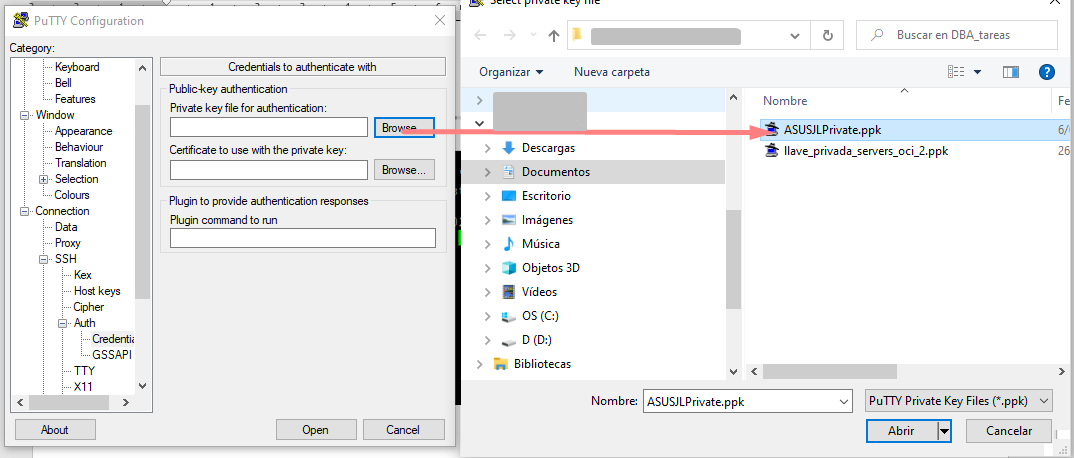Click the Escritorio desktop icon
Image resolution: width=1074 pixels, height=458 pixels.
(x=508, y=196)
